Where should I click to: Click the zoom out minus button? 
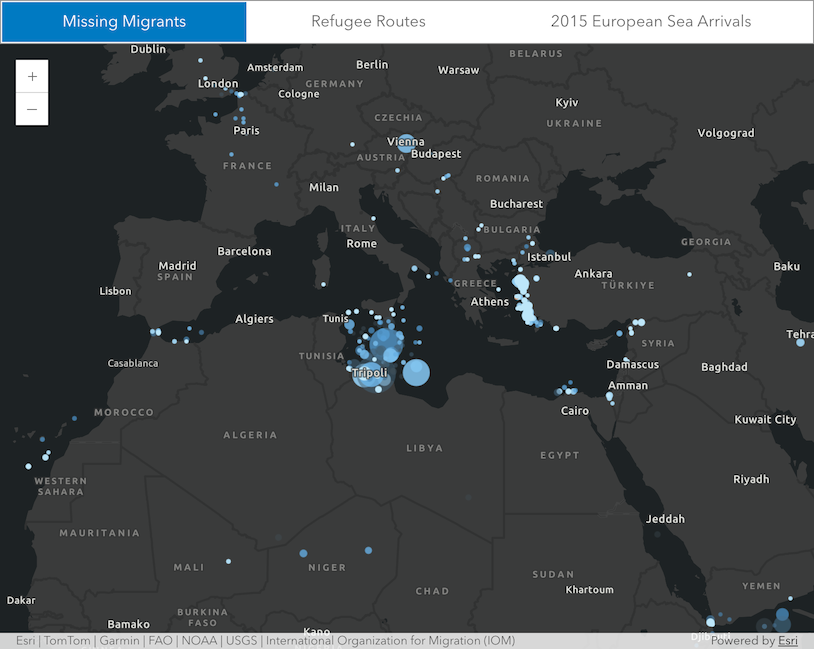(32, 109)
